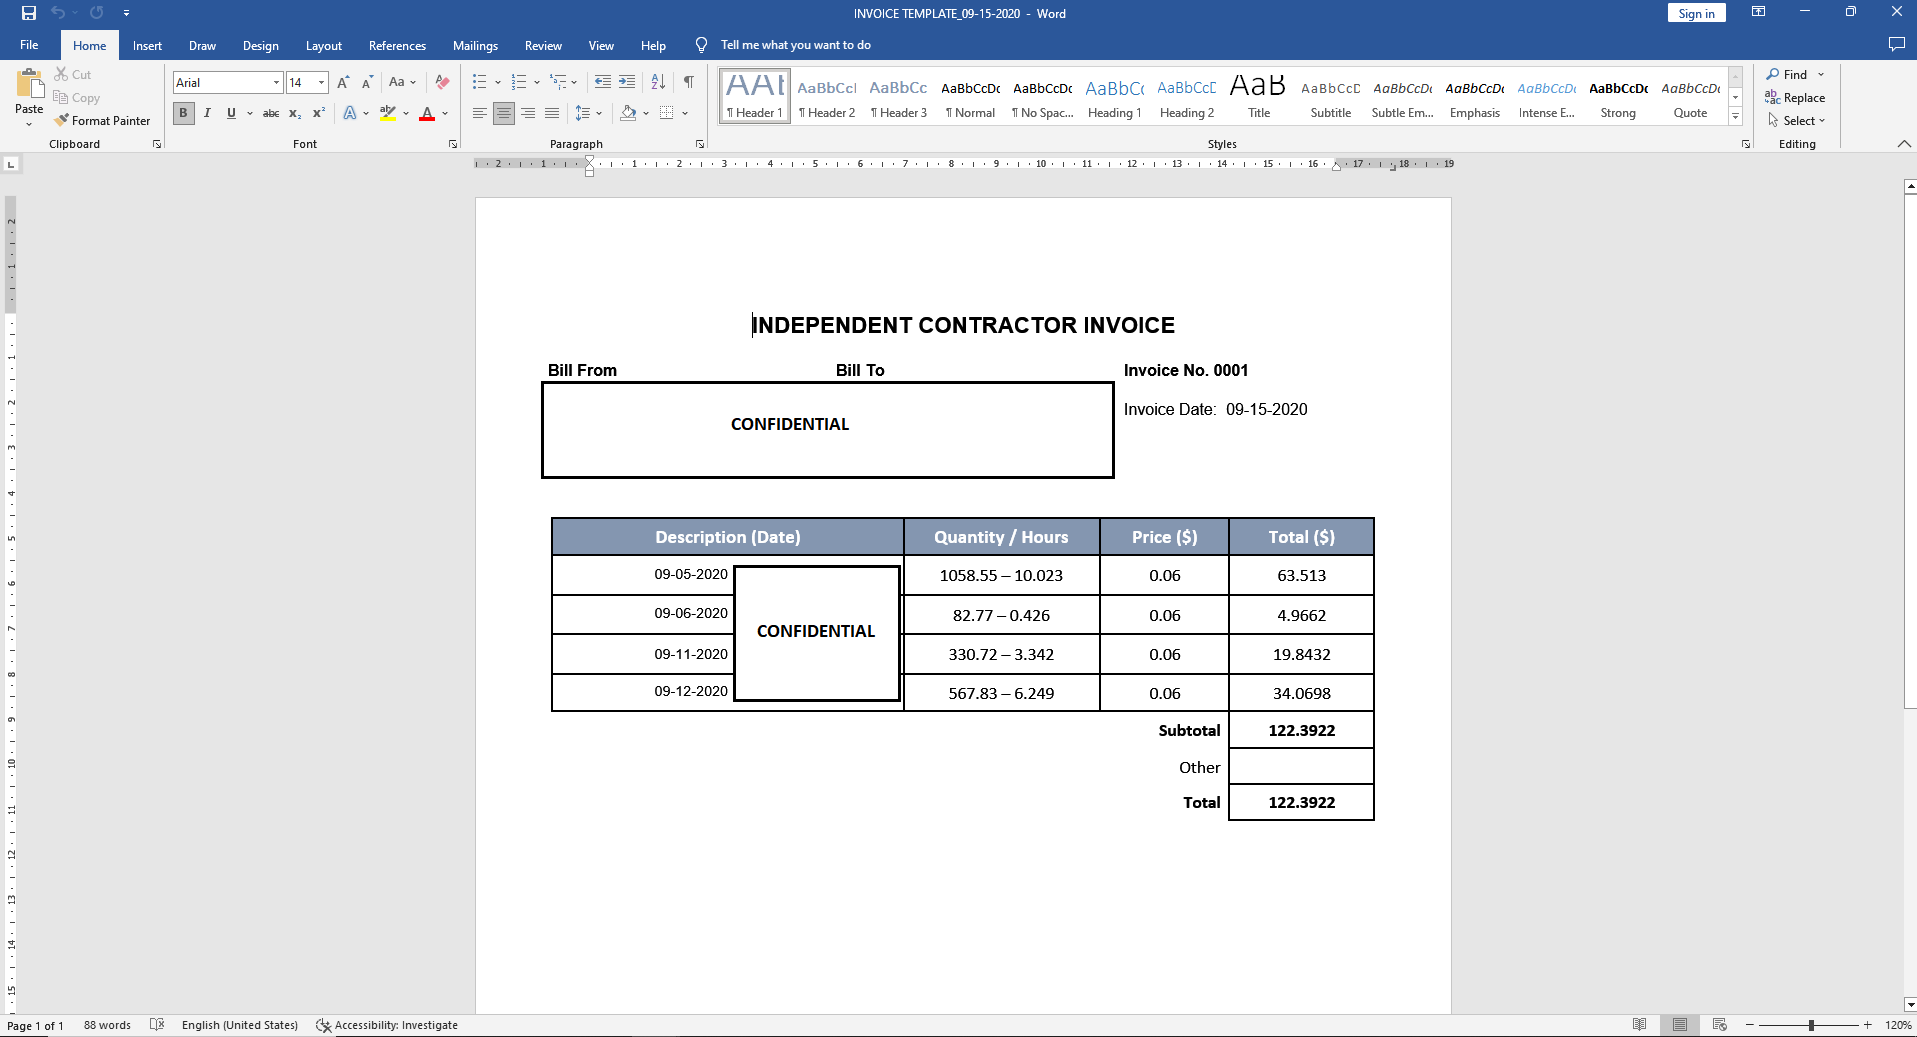The height and width of the screenshot is (1037, 1917).
Task: Switch to the Layout tab
Action: pyautogui.click(x=324, y=45)
